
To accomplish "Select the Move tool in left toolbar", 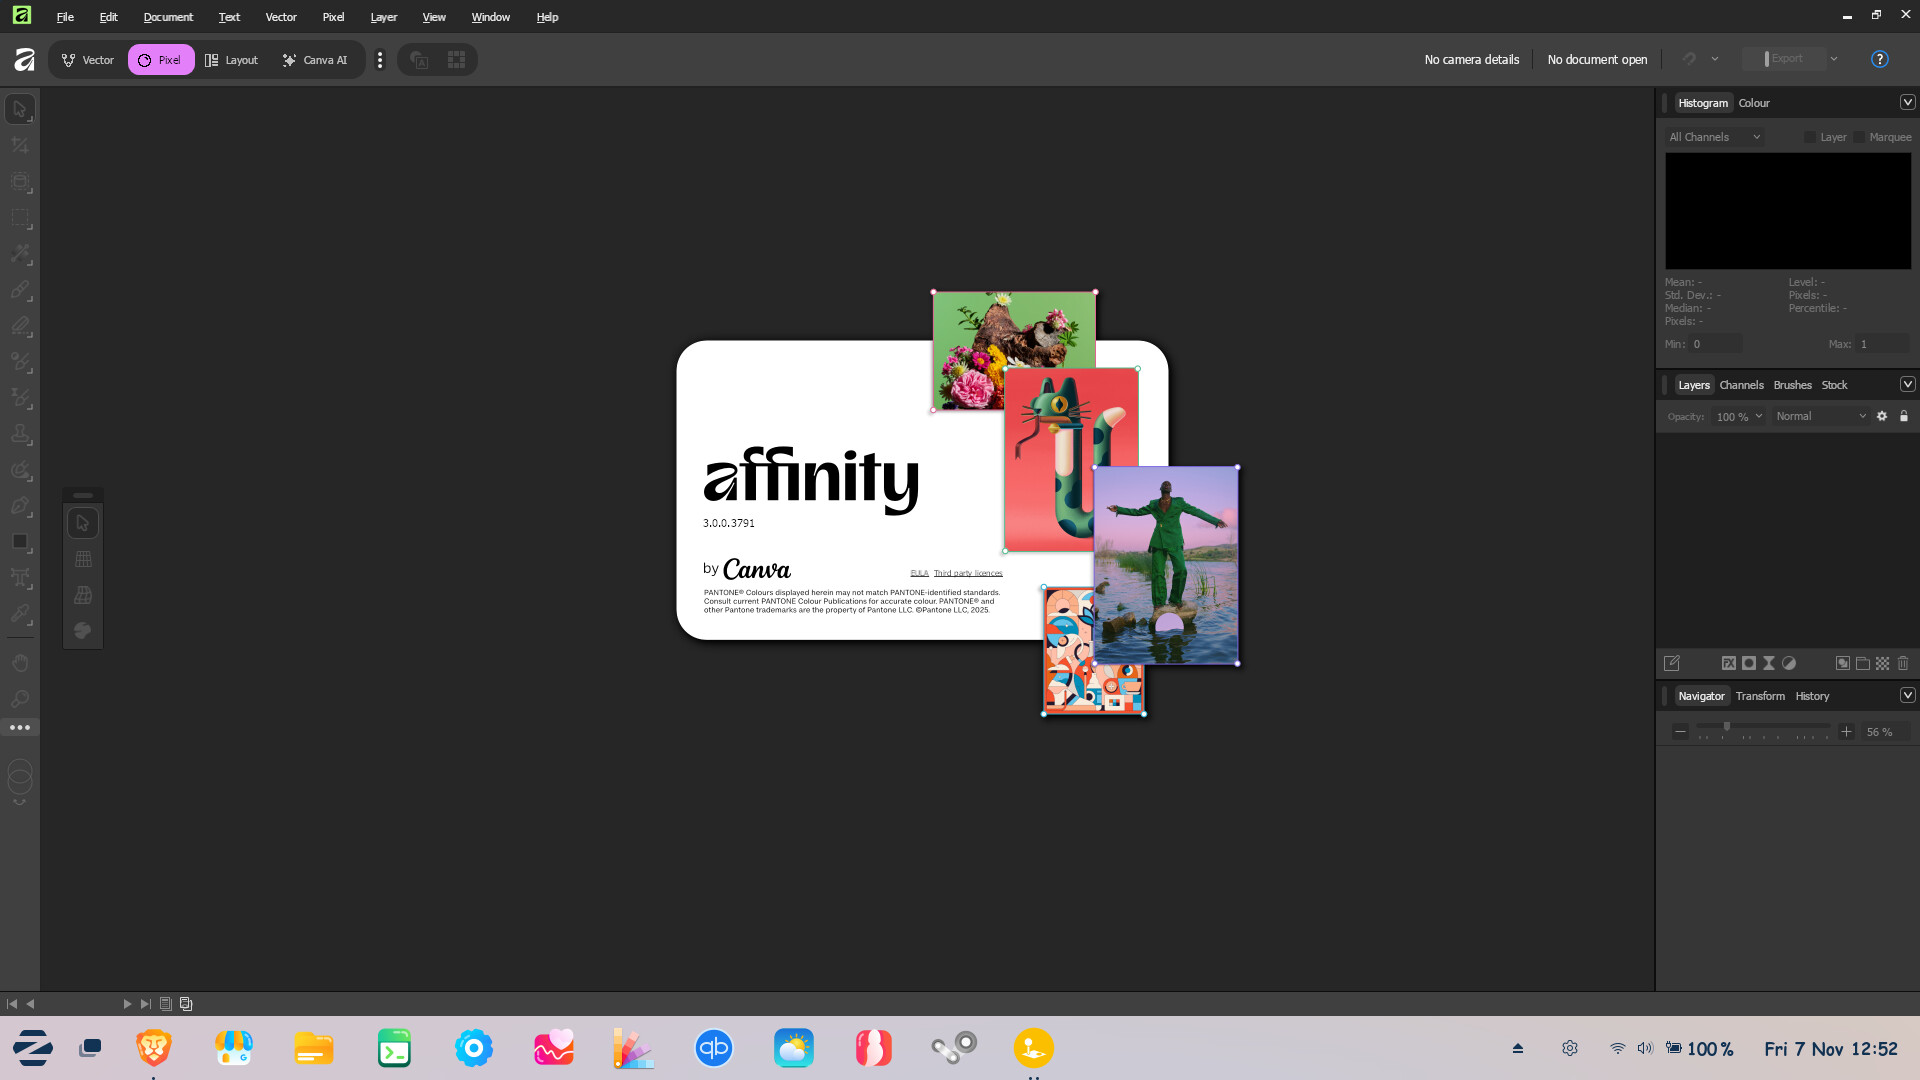I will pyautogui.click(x=19, y=109).
